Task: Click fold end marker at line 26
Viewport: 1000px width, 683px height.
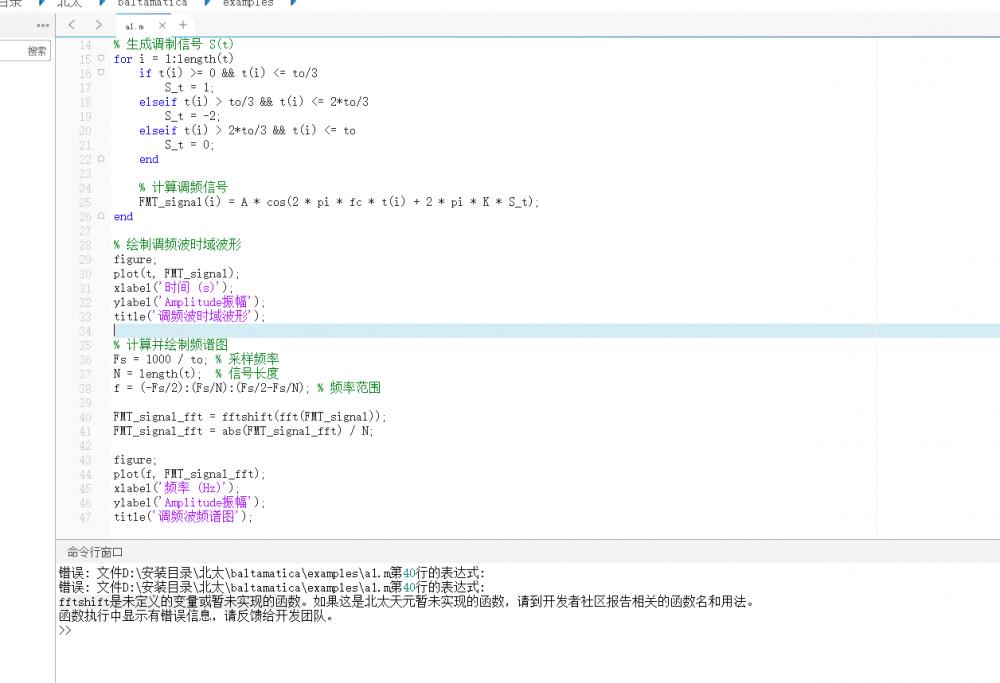Action: point(101,216)
